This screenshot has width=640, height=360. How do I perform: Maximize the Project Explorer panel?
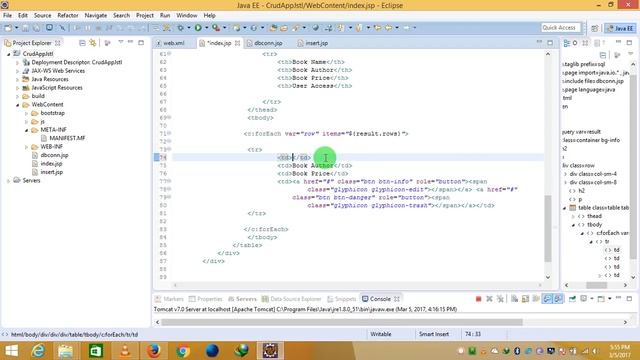(141, 42)
